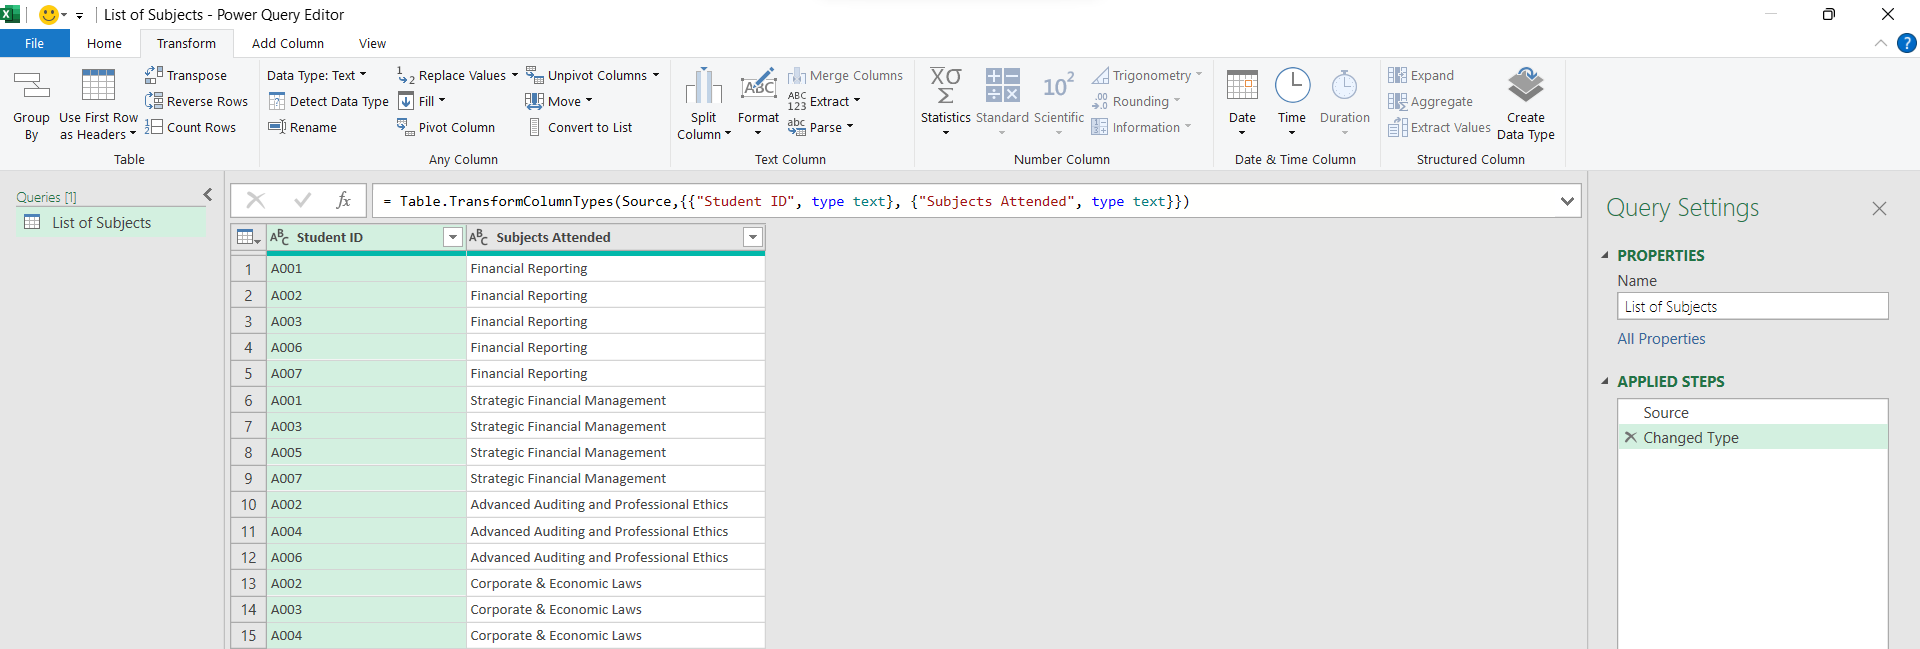The height and width of the screenshot is (649, 1920).
Task: Click Expand structured column
Action: (x=1421, y=75)
